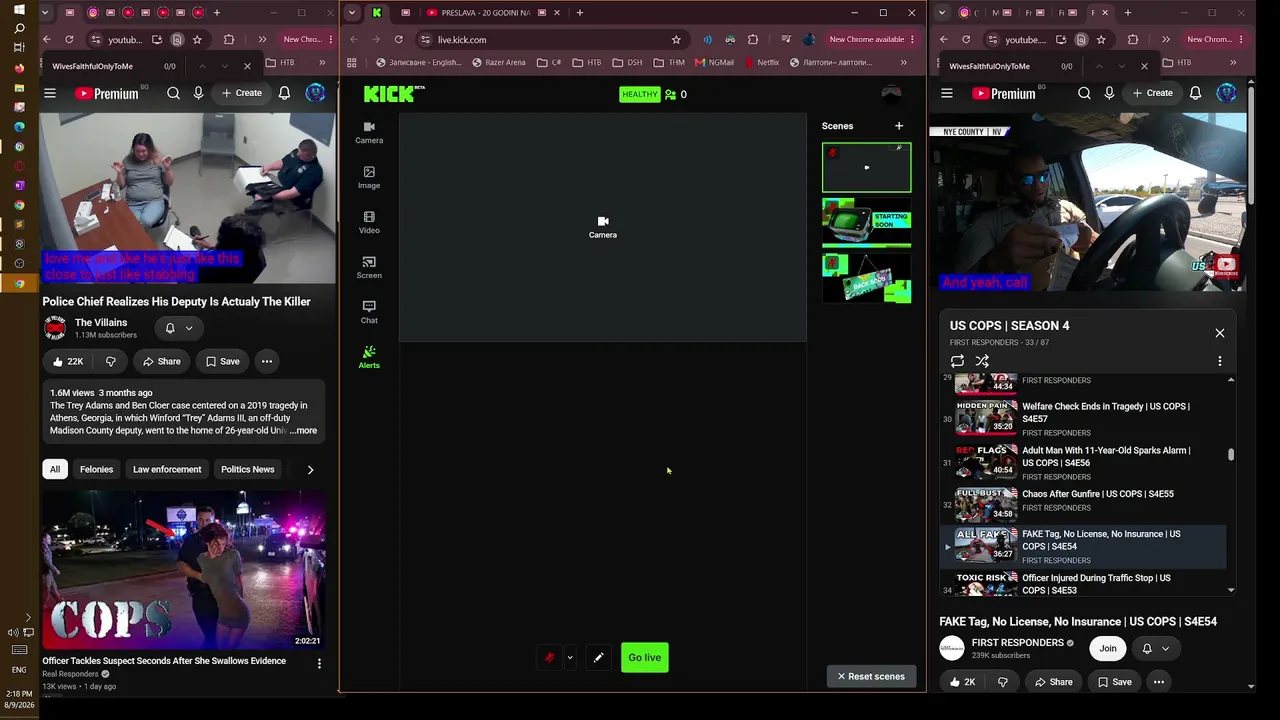Save the Police Chief Realizes video
The height and width of the screenshot is (720, 1280).
(222, 361)
